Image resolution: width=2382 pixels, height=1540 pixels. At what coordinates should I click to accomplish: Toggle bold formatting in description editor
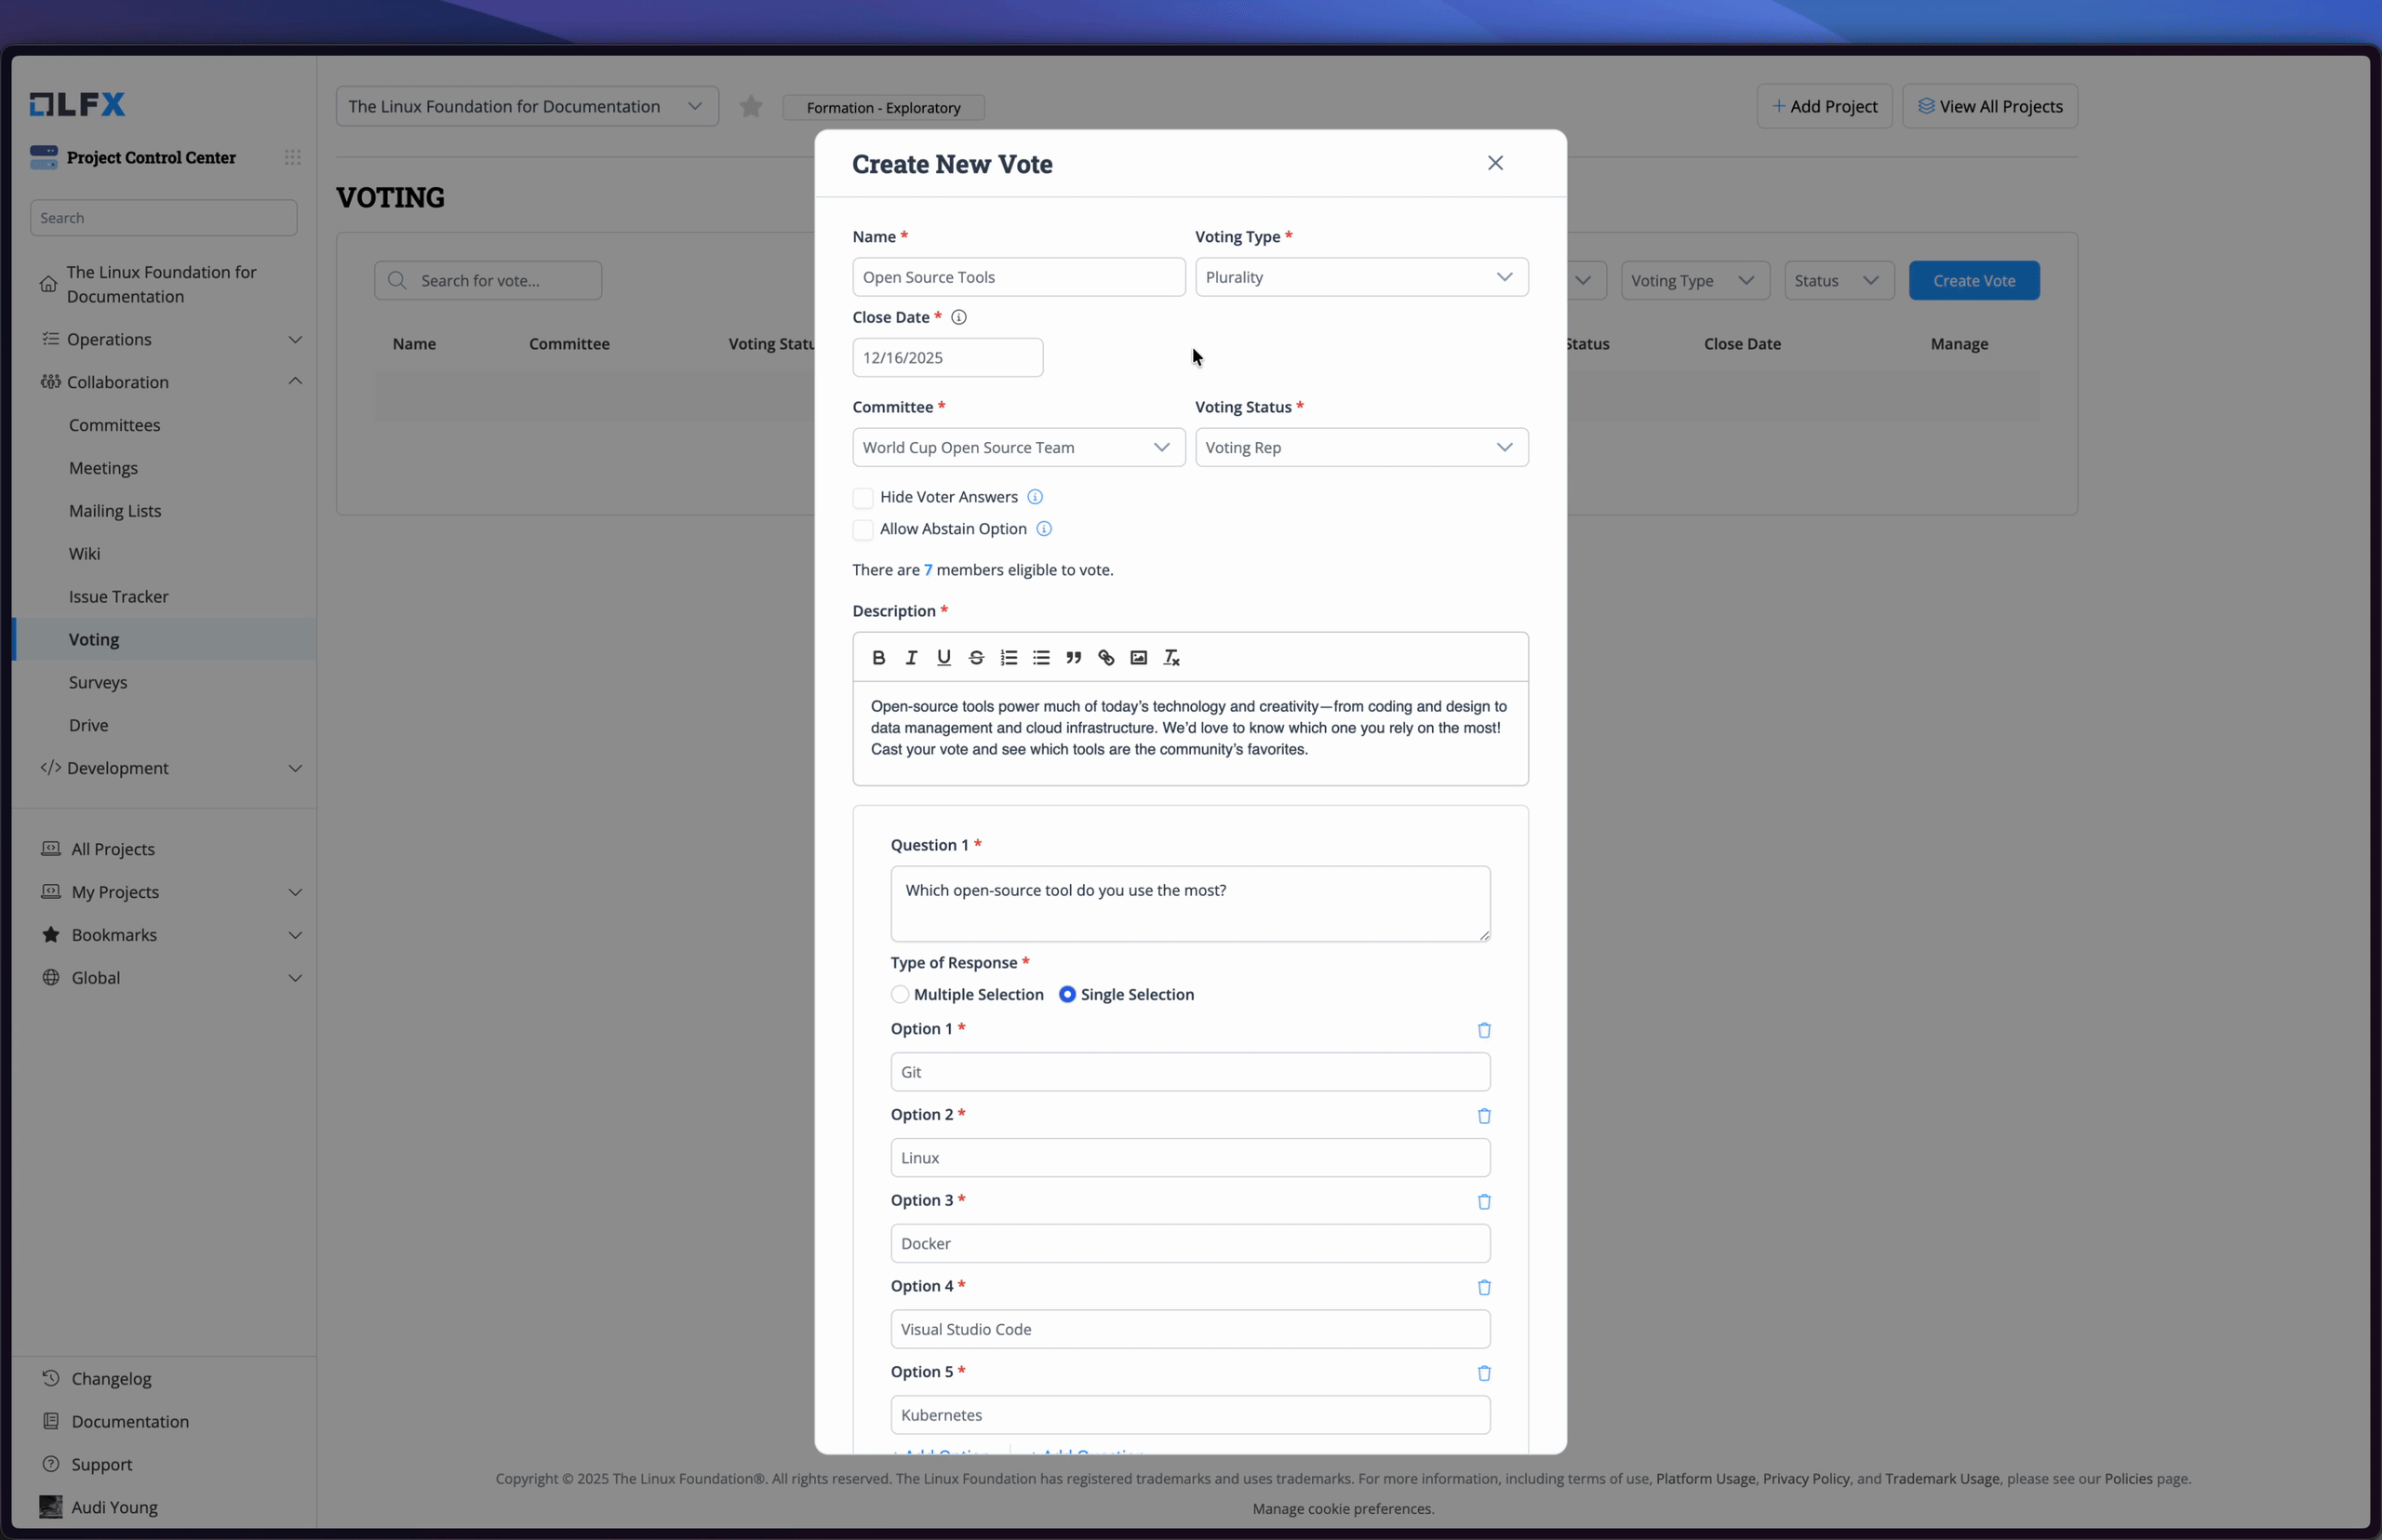click(878, 657)
